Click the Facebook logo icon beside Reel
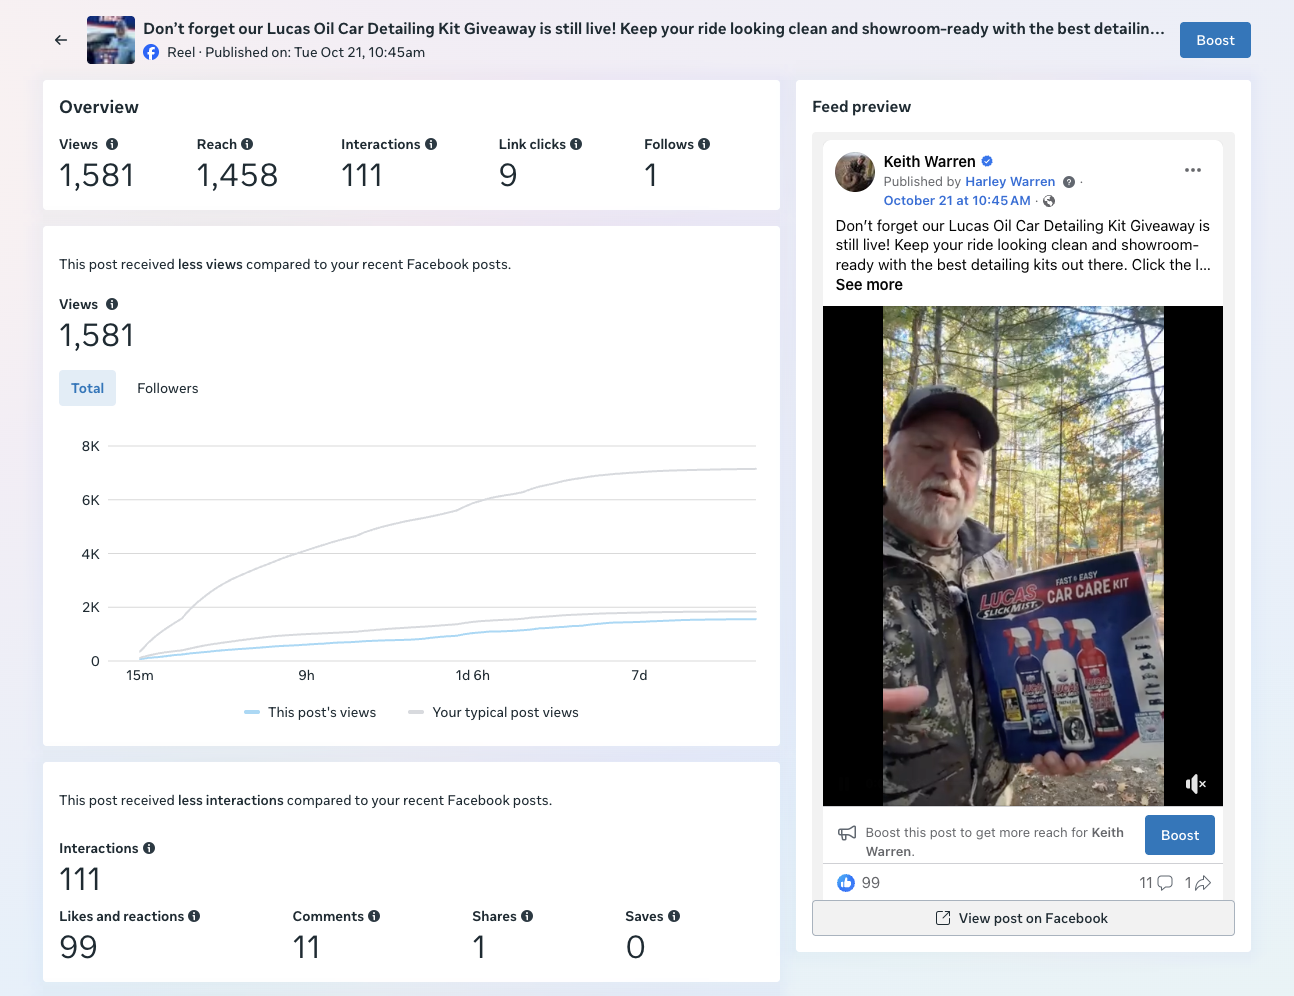Viewport: 1294px width, 996px height. coord(151,52)
